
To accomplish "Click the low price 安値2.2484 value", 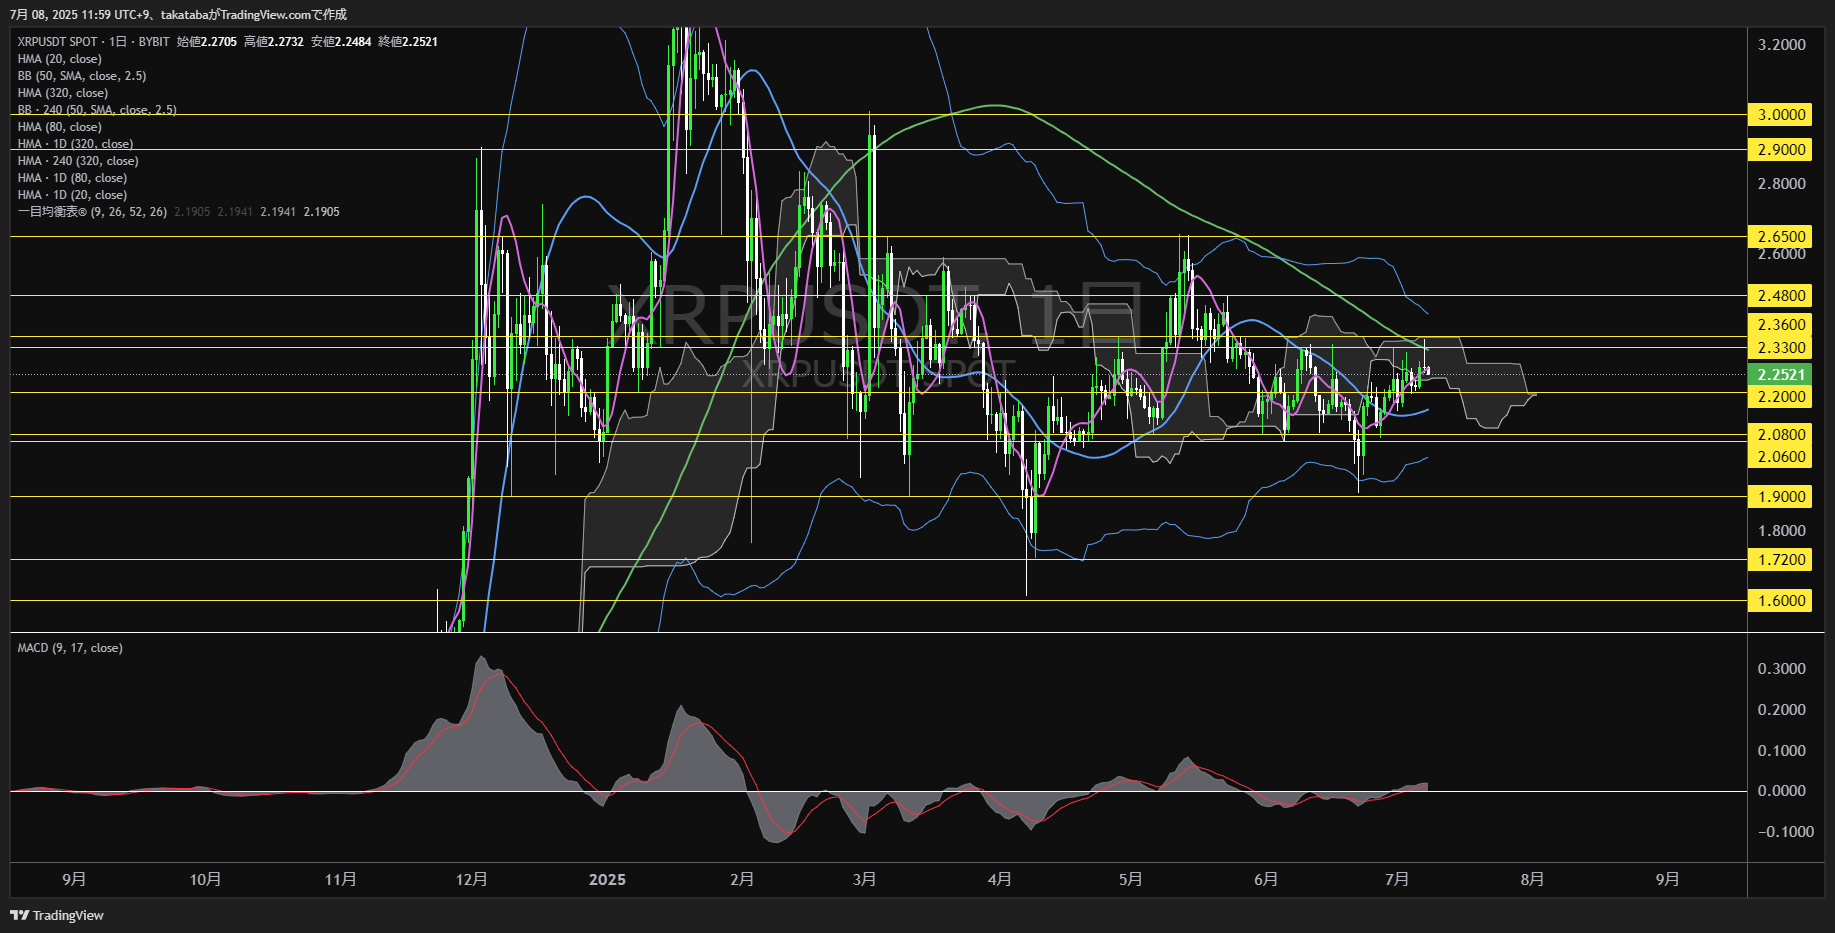I will [341, 42].
